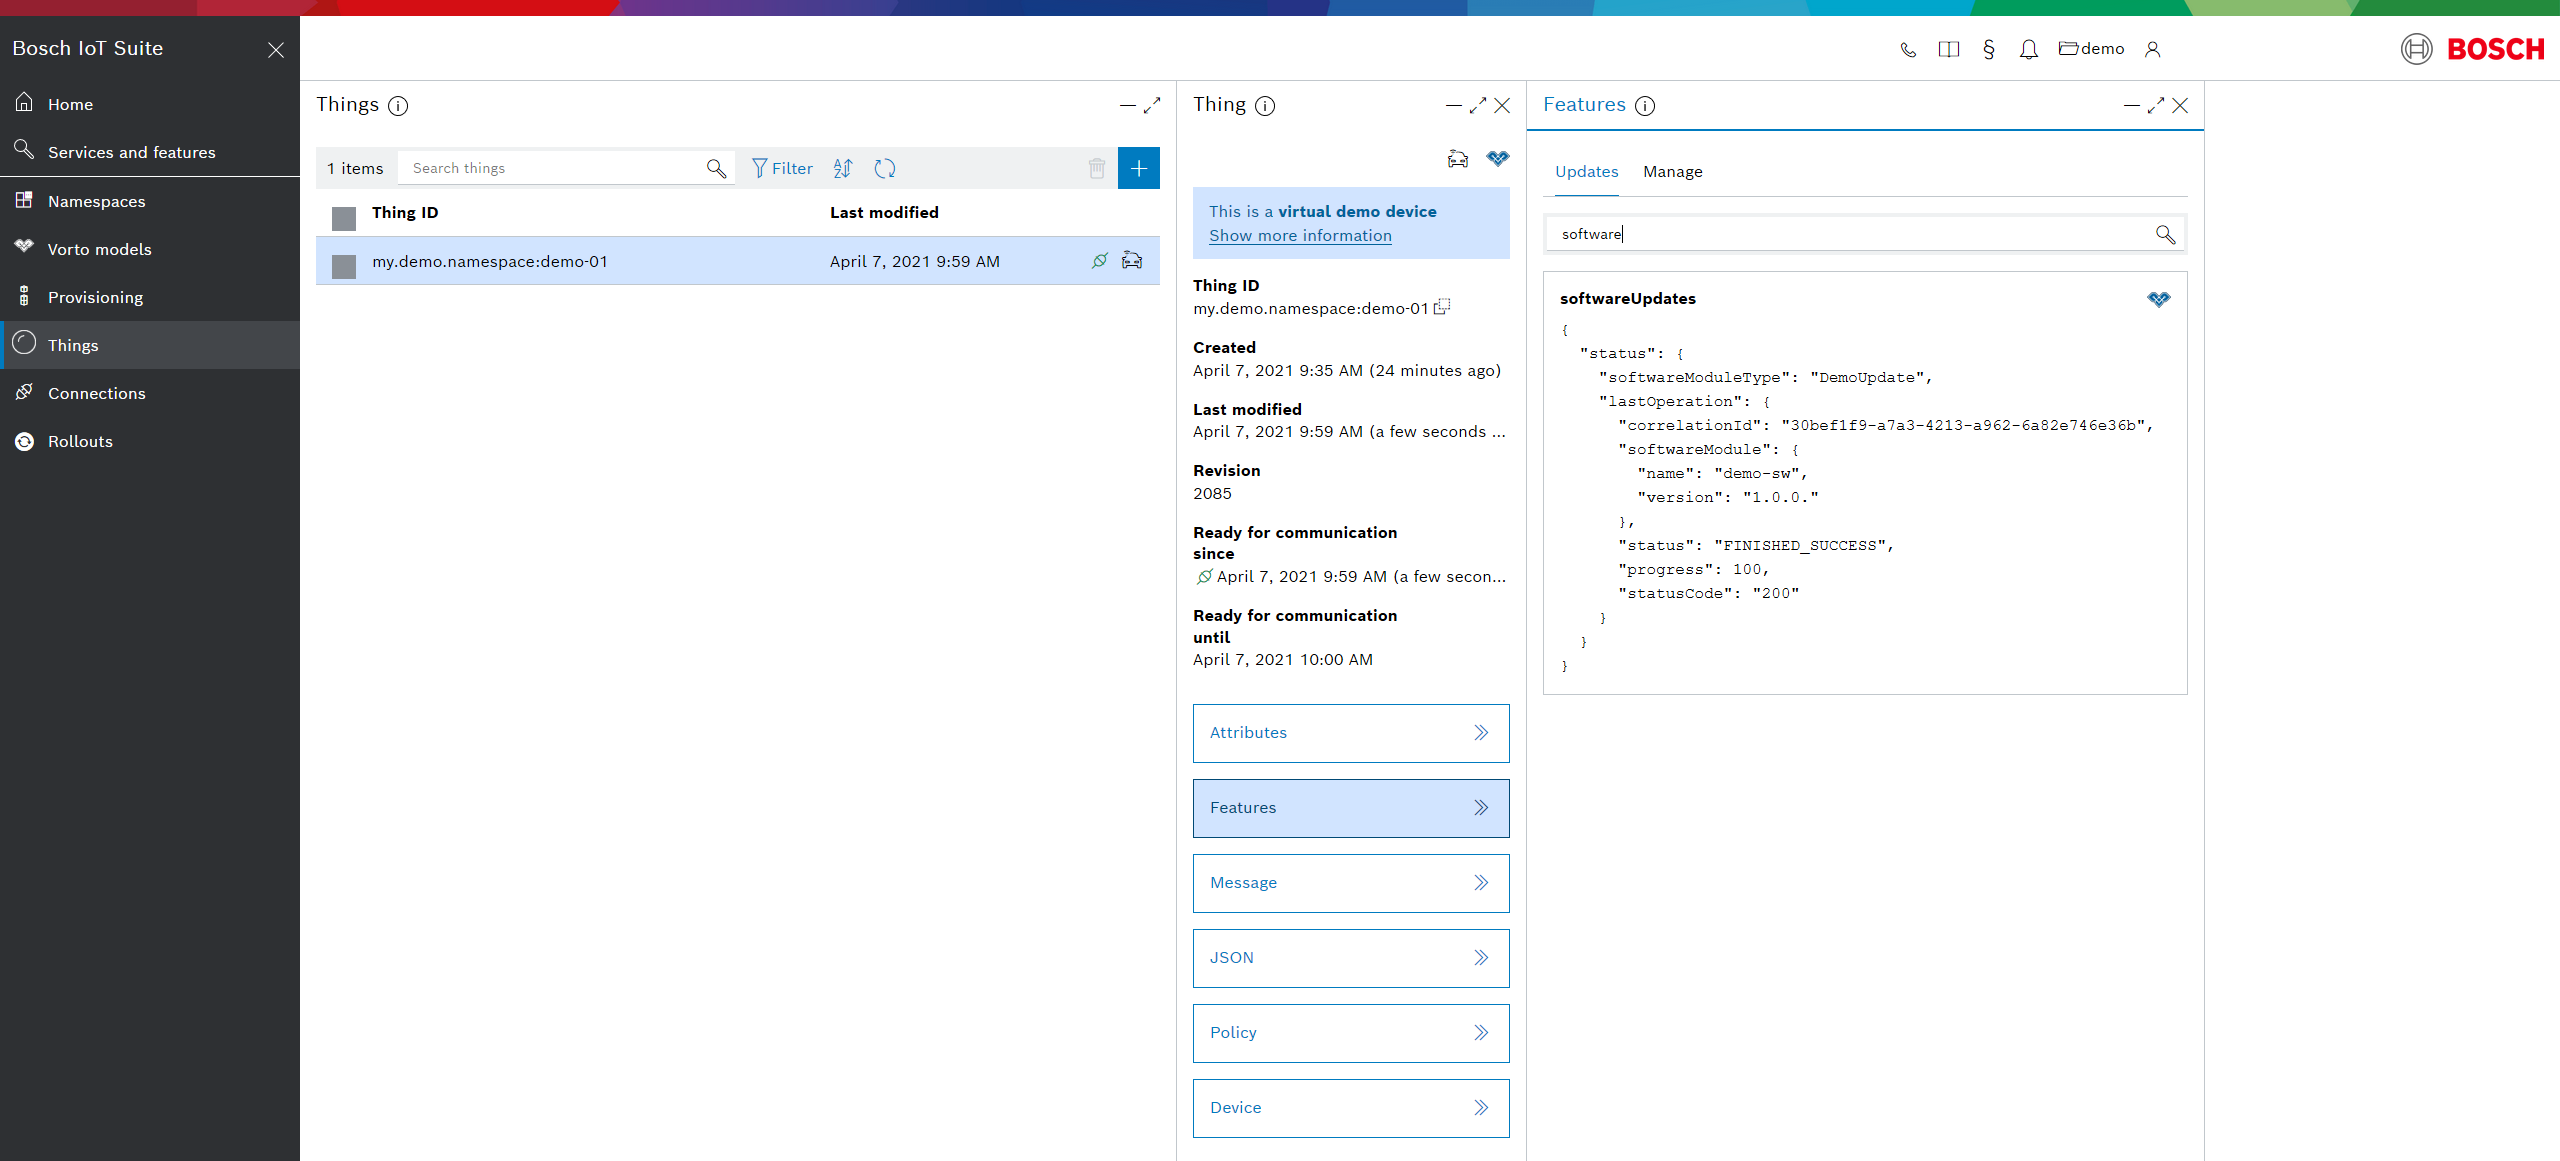Screen dimensions: 2560x1161
Task: Click the search things magnifier icon
Action: tap(716, 168)
